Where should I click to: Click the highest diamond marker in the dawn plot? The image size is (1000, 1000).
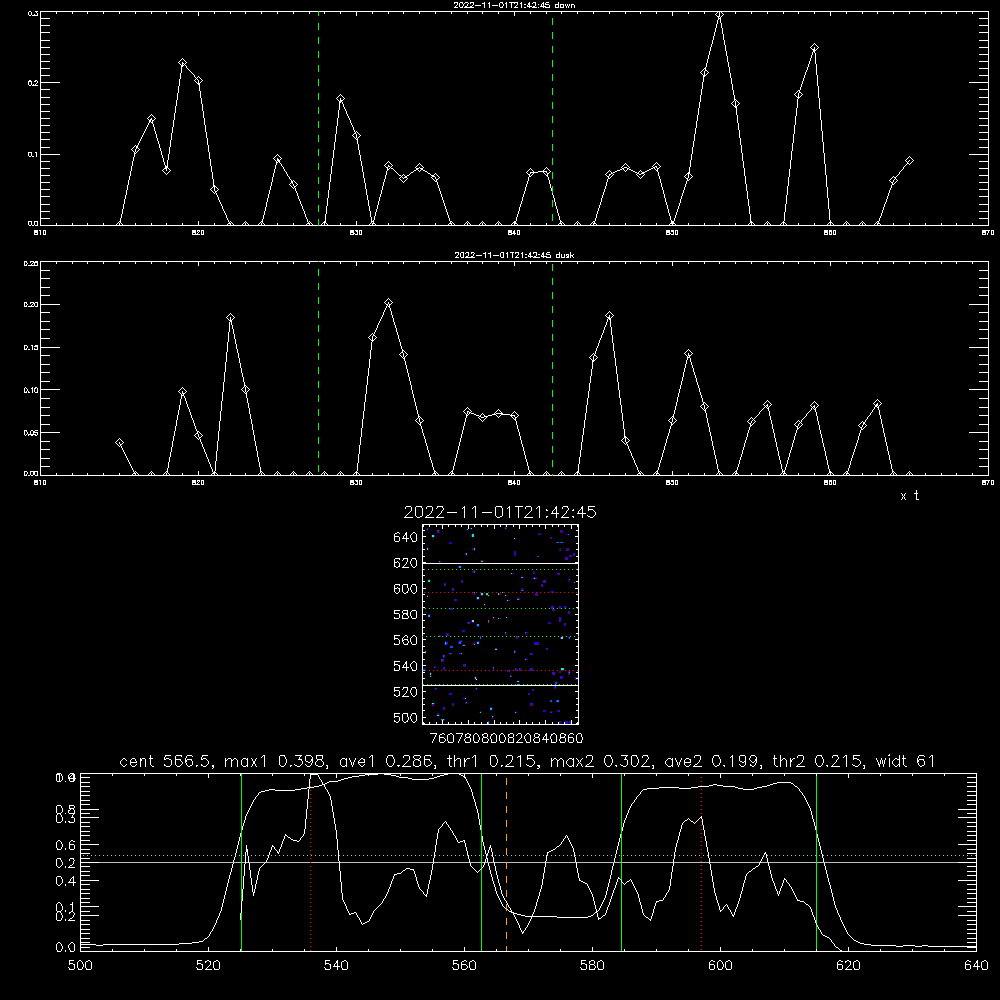point(719,15)
